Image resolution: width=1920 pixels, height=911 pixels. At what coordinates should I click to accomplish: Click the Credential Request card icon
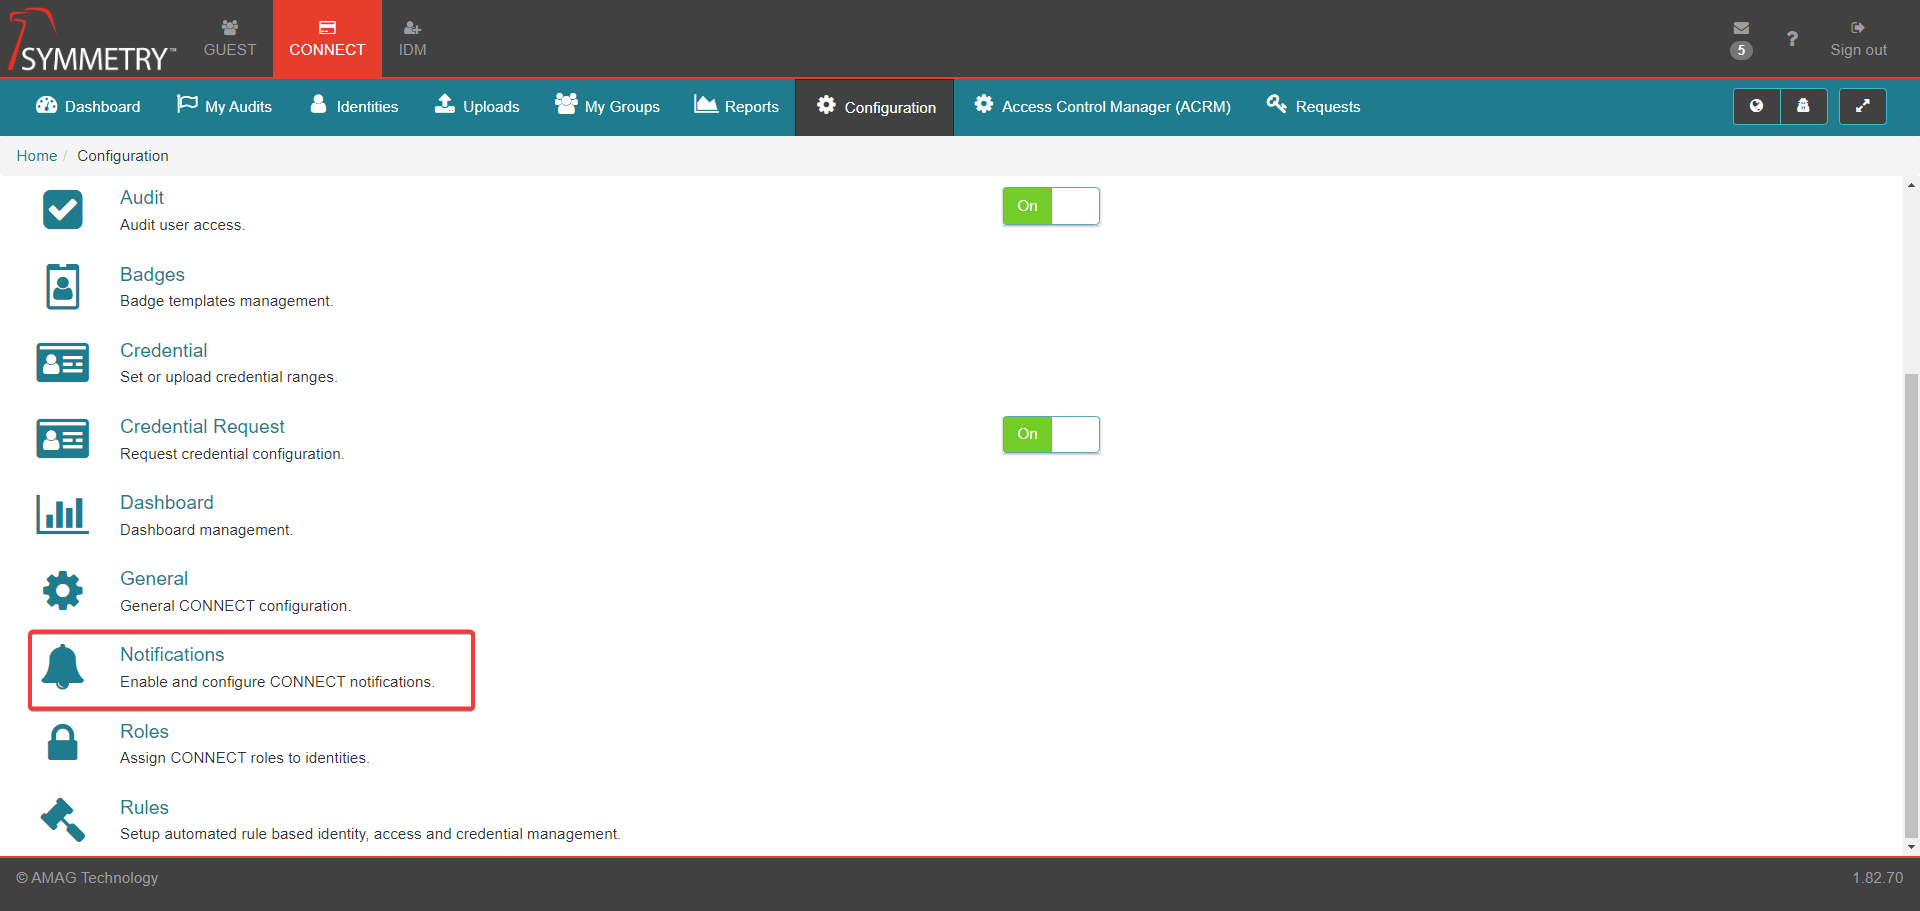pos(63,438)
